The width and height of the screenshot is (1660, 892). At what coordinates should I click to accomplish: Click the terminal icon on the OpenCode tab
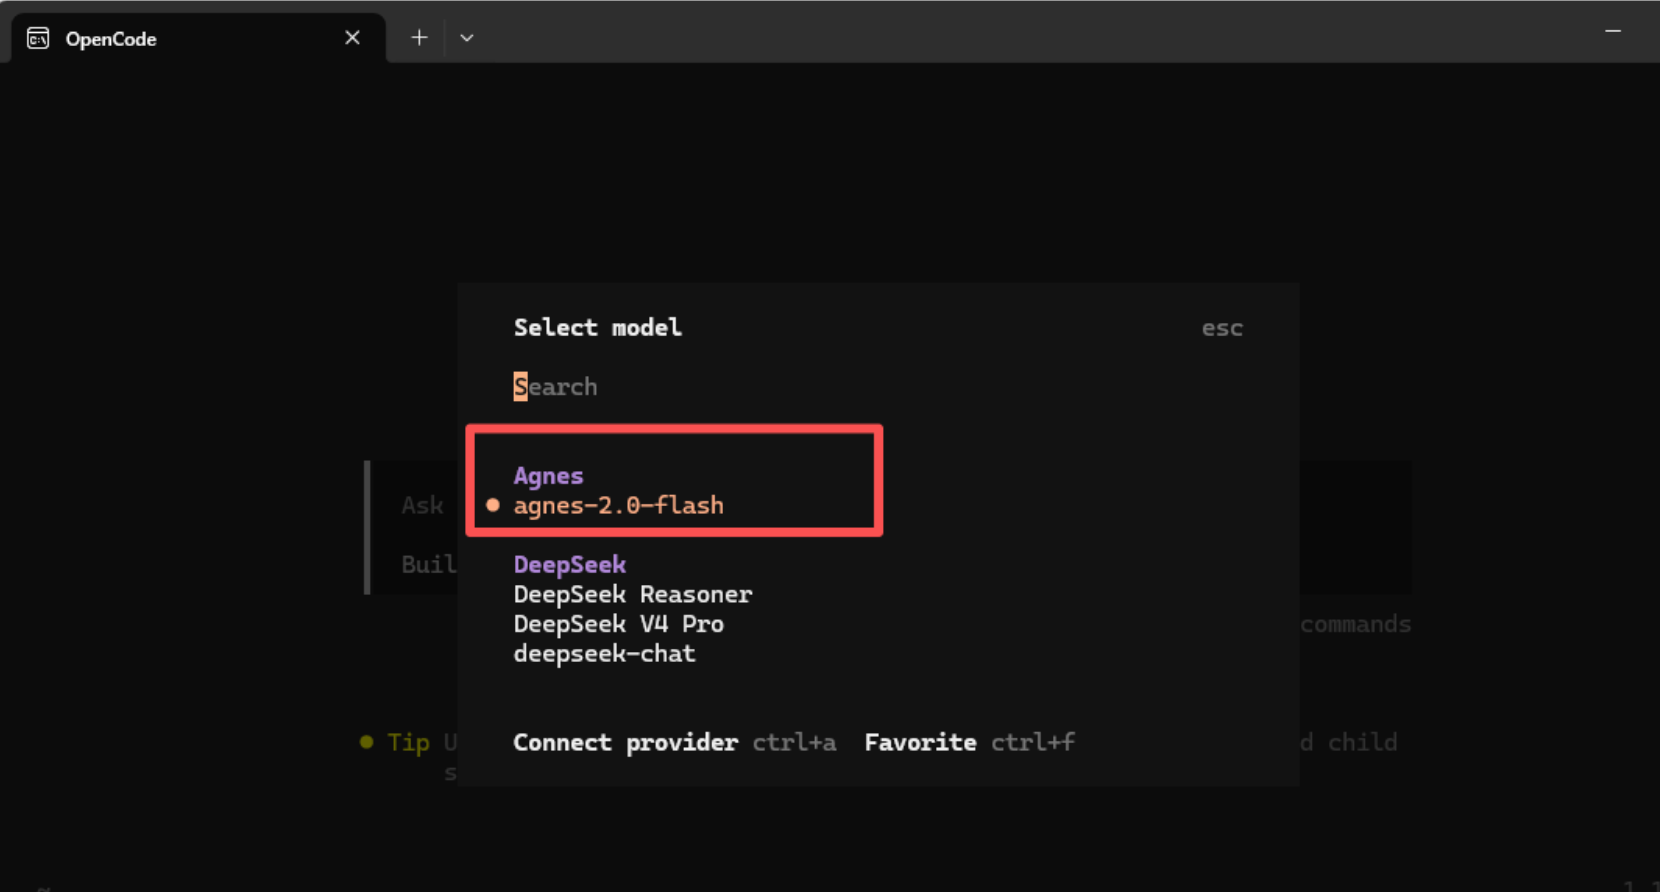pyautogui.click(x=38, y=38)
